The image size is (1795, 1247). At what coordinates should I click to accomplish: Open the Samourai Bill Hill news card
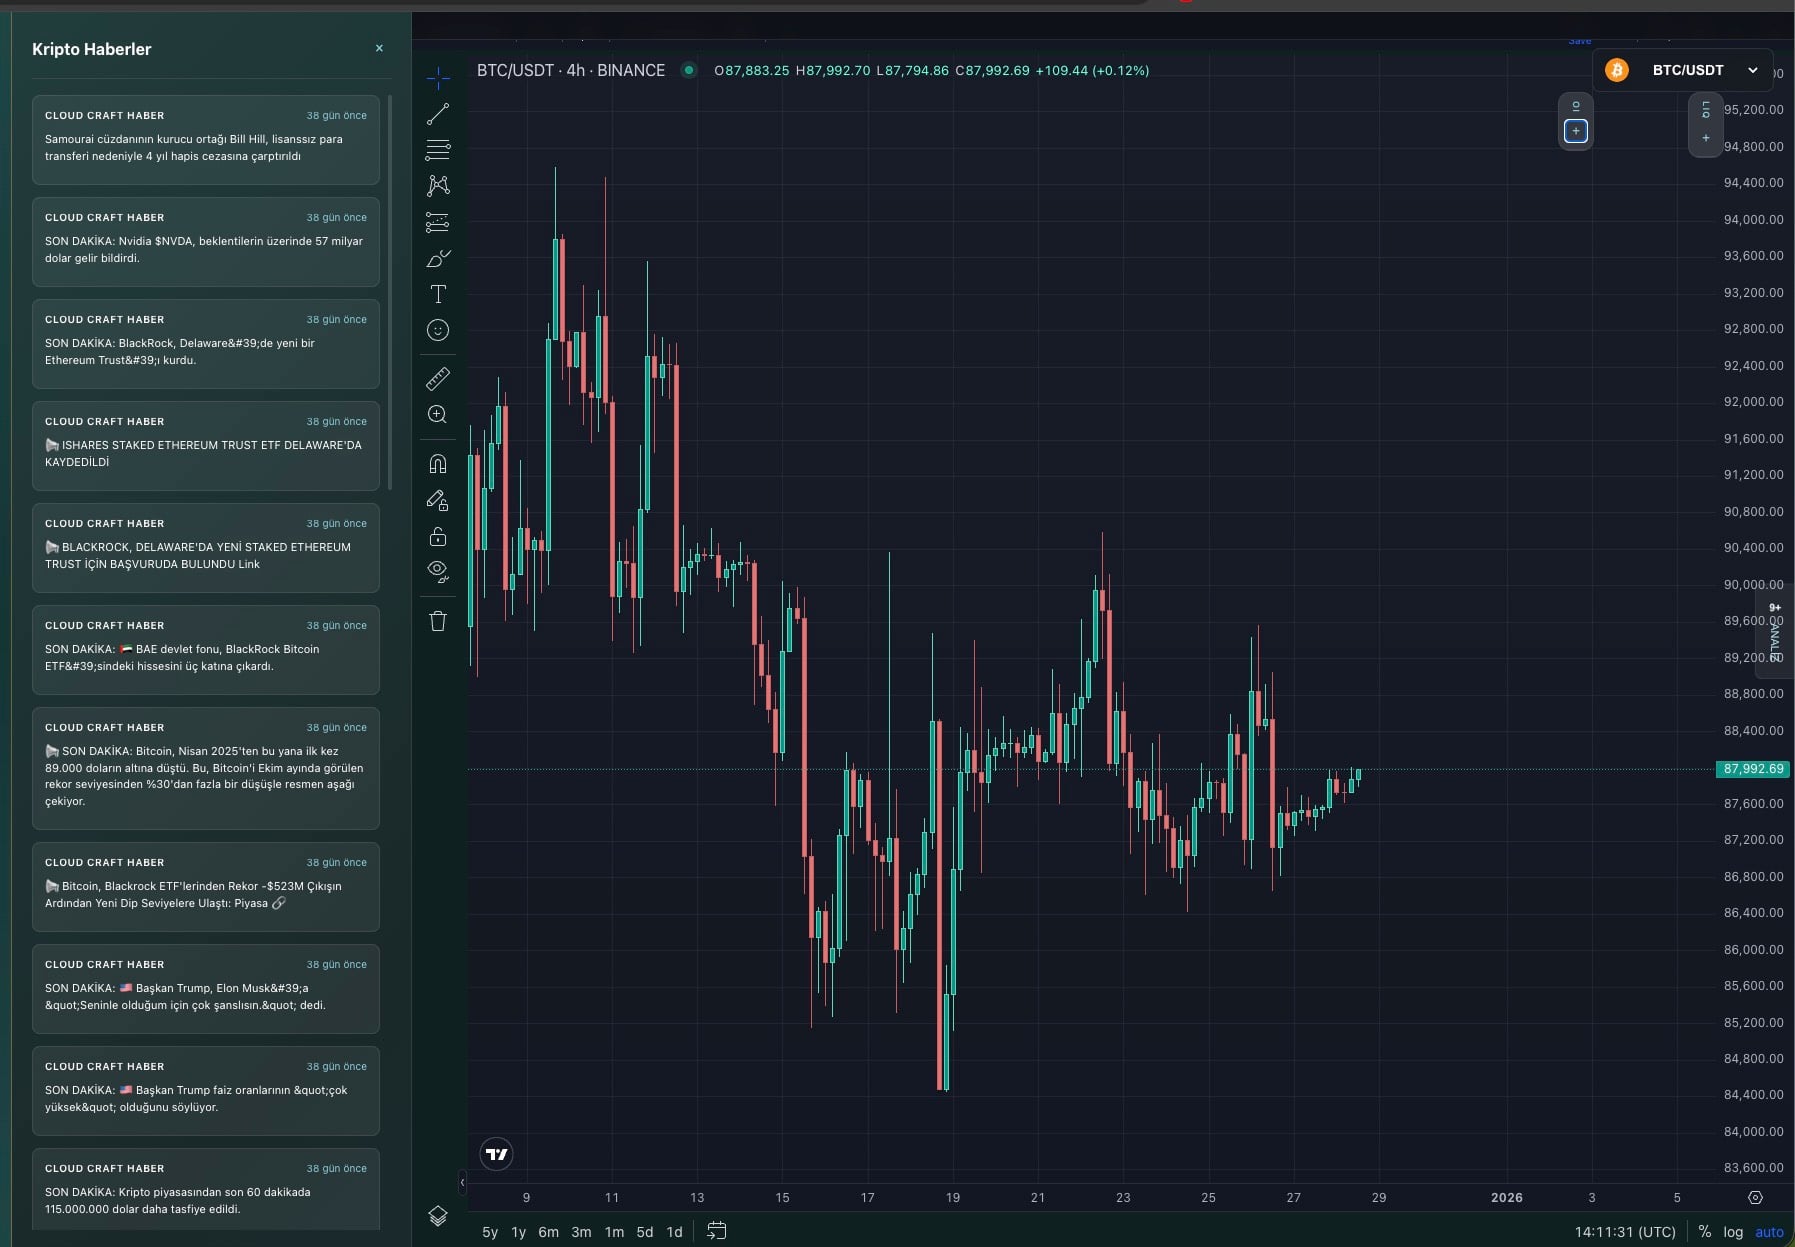pyautogui.click(x=206, y=139)
